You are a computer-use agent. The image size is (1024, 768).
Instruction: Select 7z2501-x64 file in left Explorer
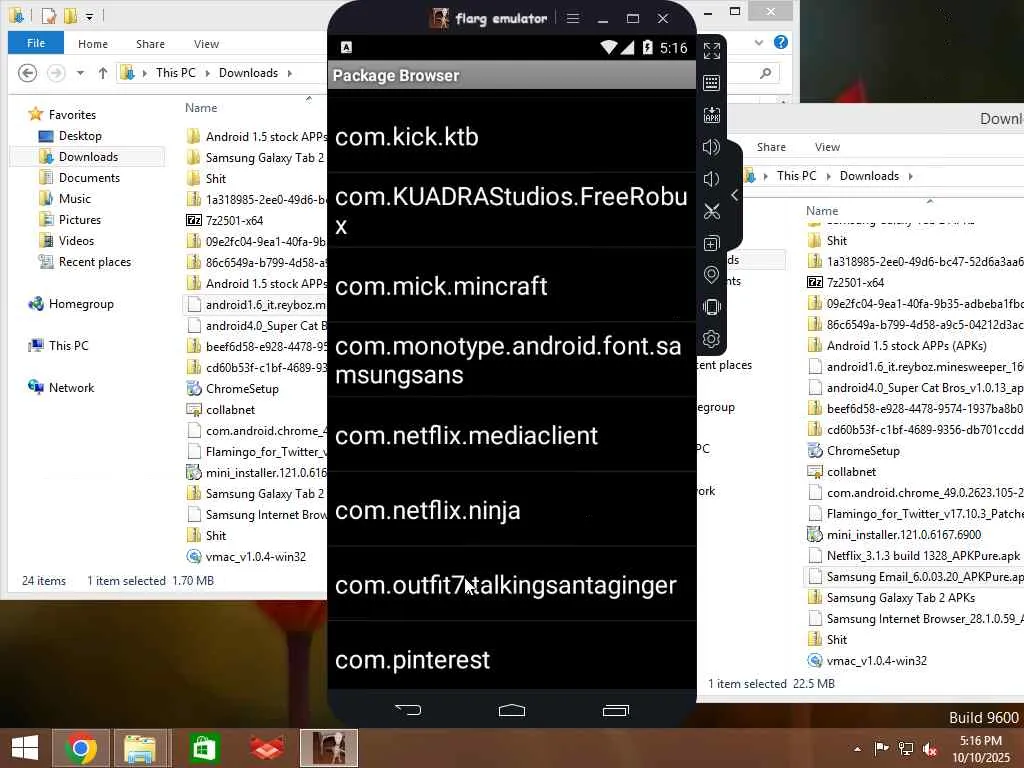click(x=234, y=220)
